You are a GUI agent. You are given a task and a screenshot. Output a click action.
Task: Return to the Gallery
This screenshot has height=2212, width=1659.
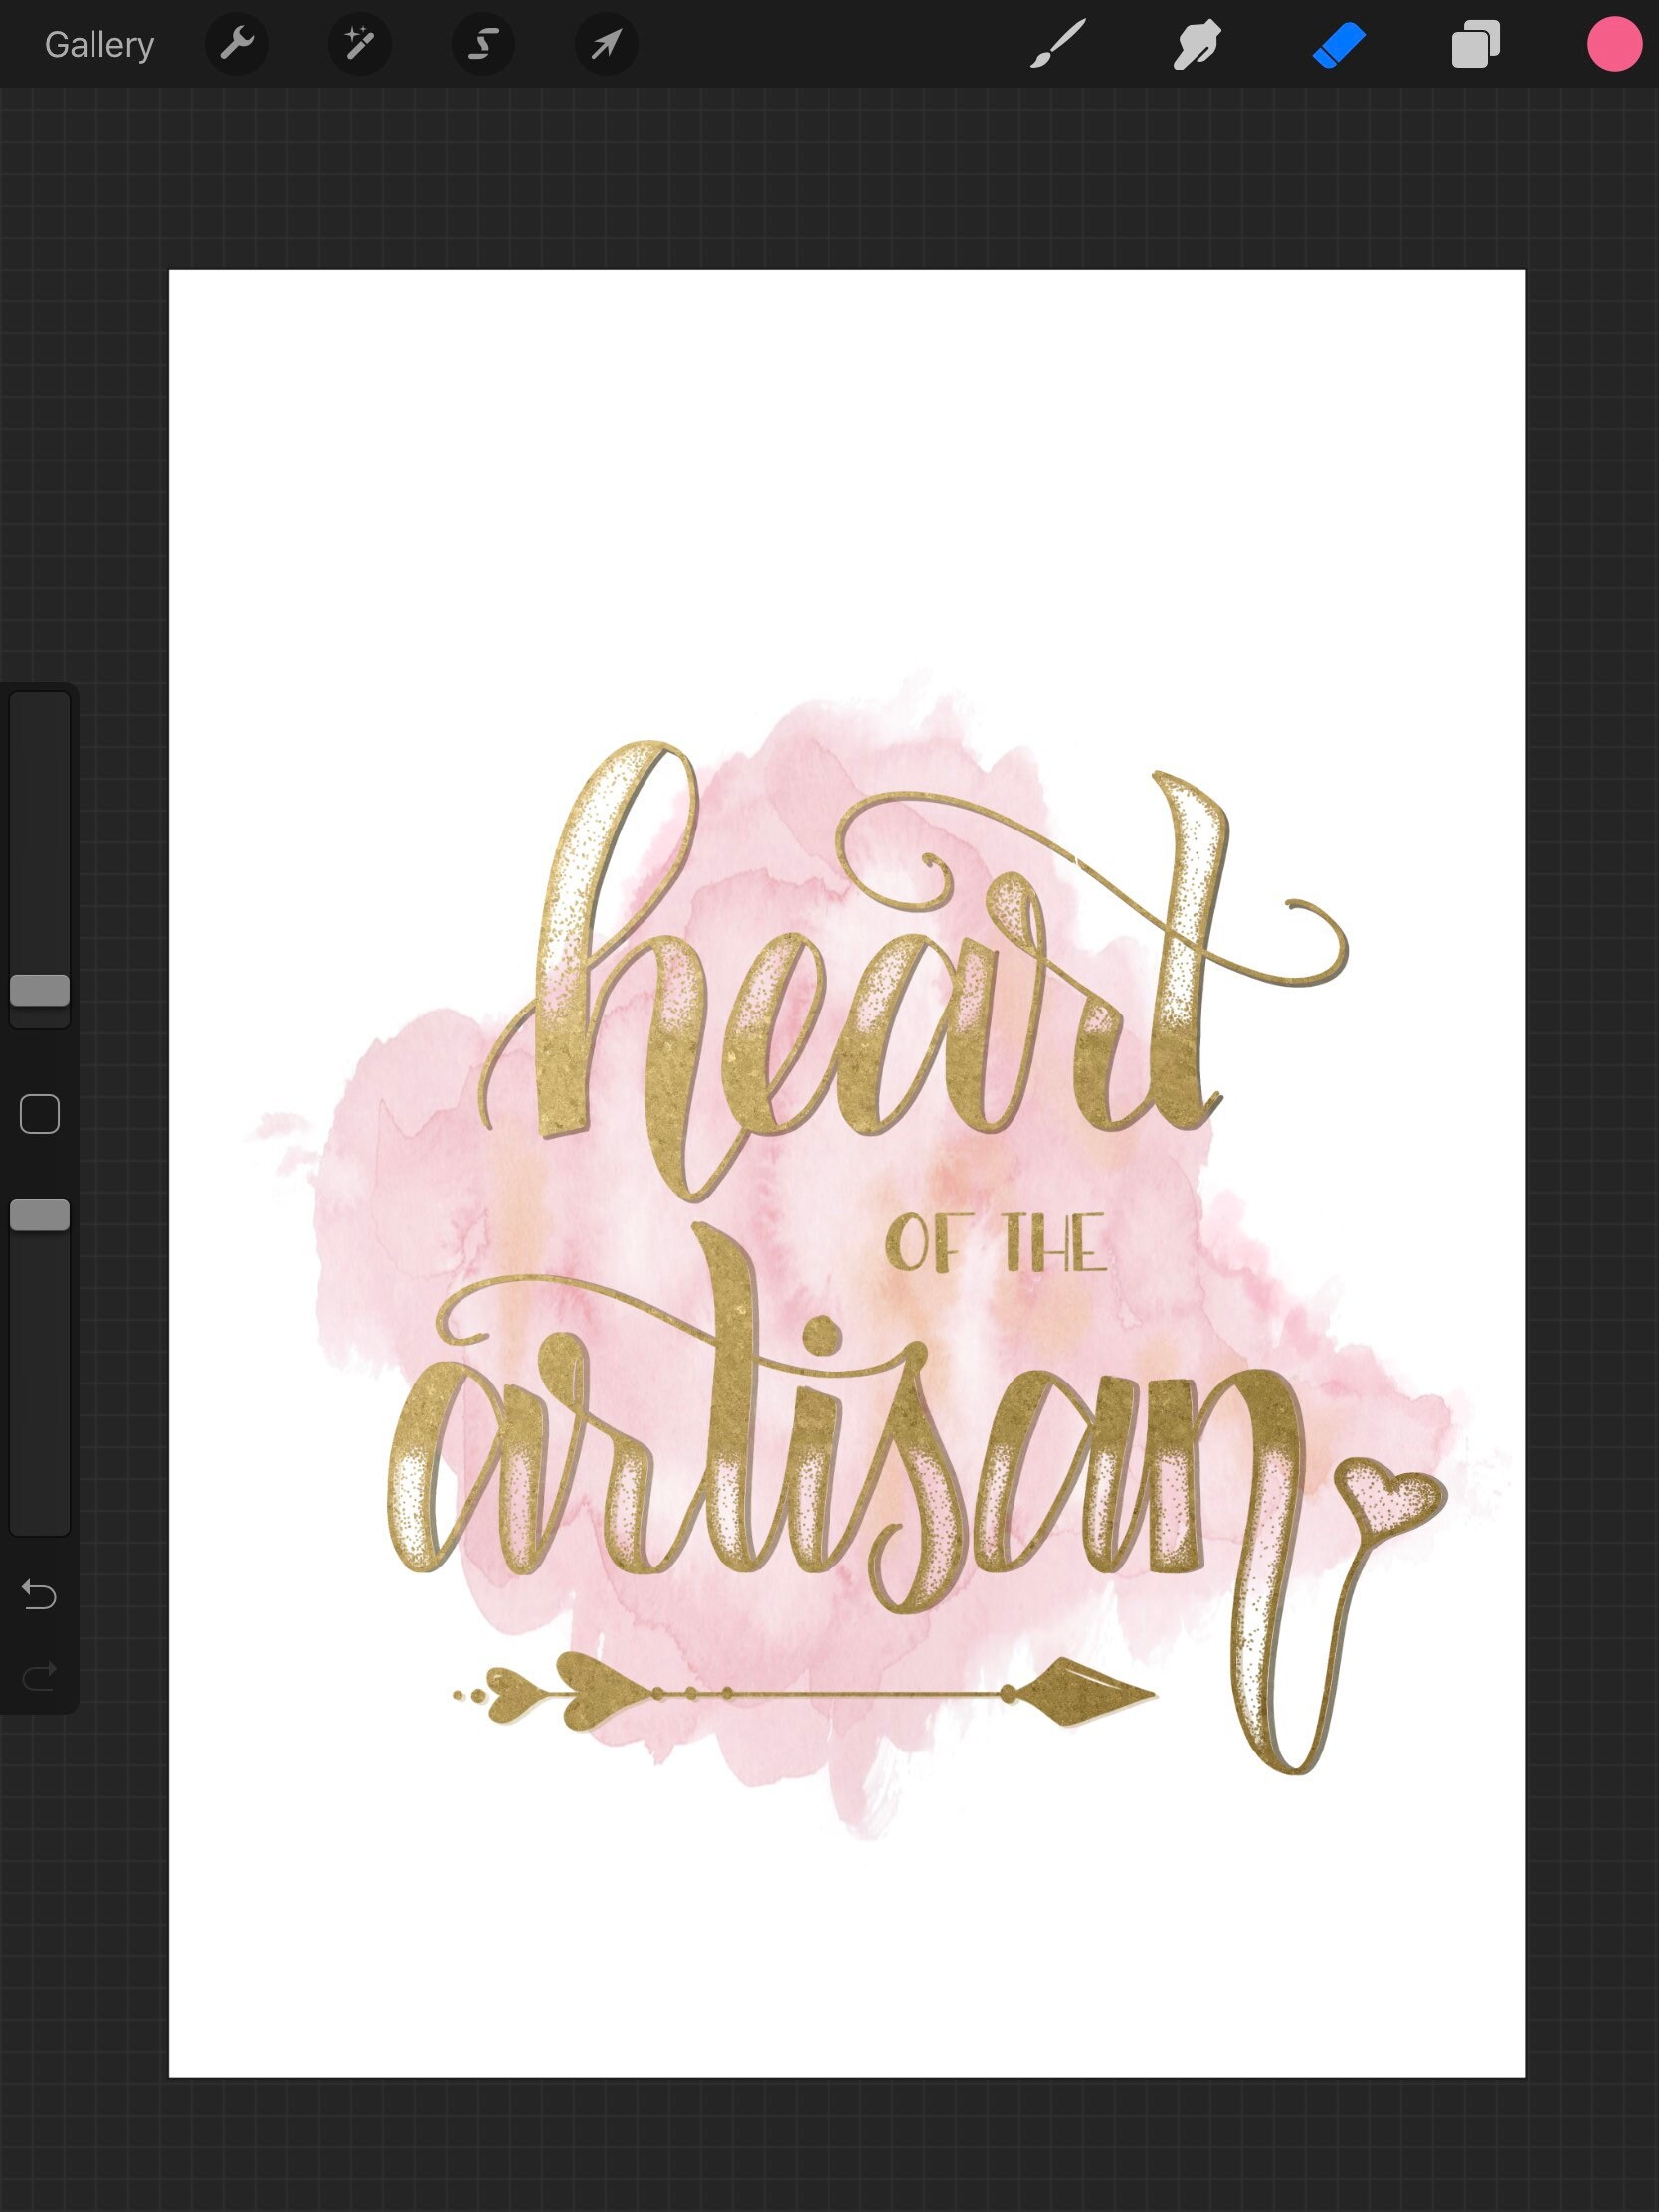point(99,44)
